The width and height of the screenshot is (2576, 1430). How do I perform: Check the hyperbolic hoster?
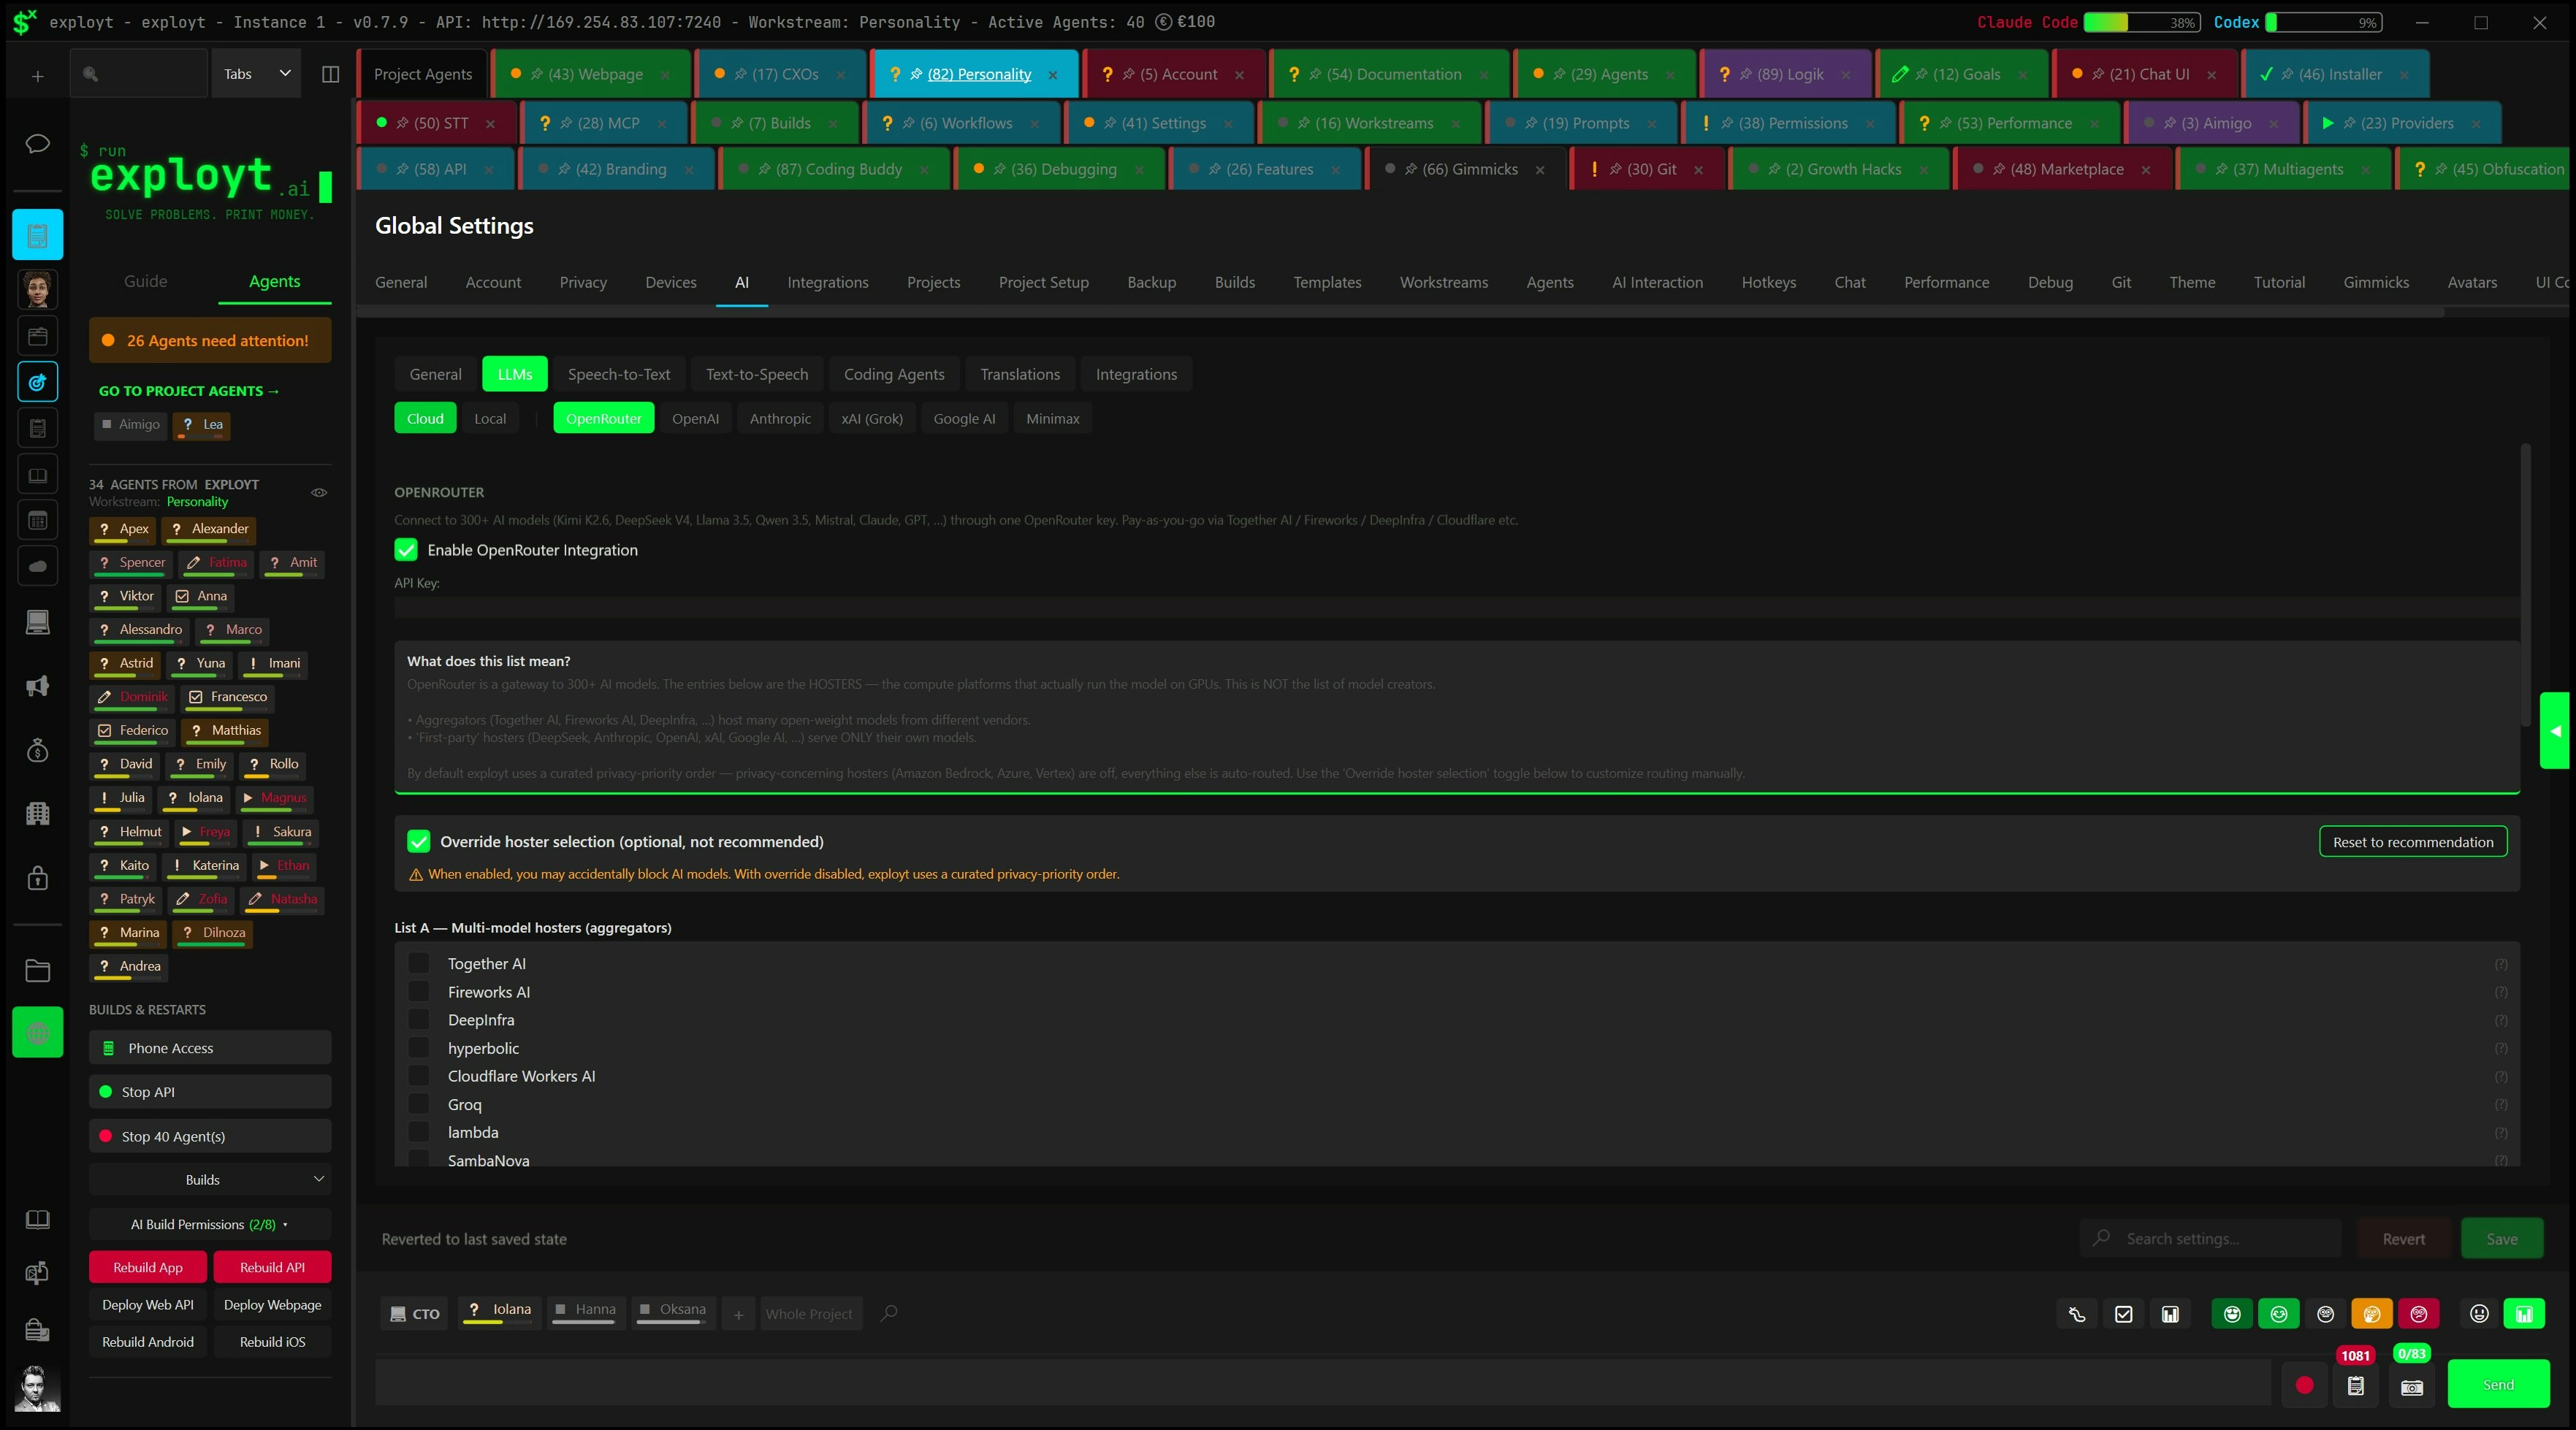pyautogui.click(x=419, y=1048)
